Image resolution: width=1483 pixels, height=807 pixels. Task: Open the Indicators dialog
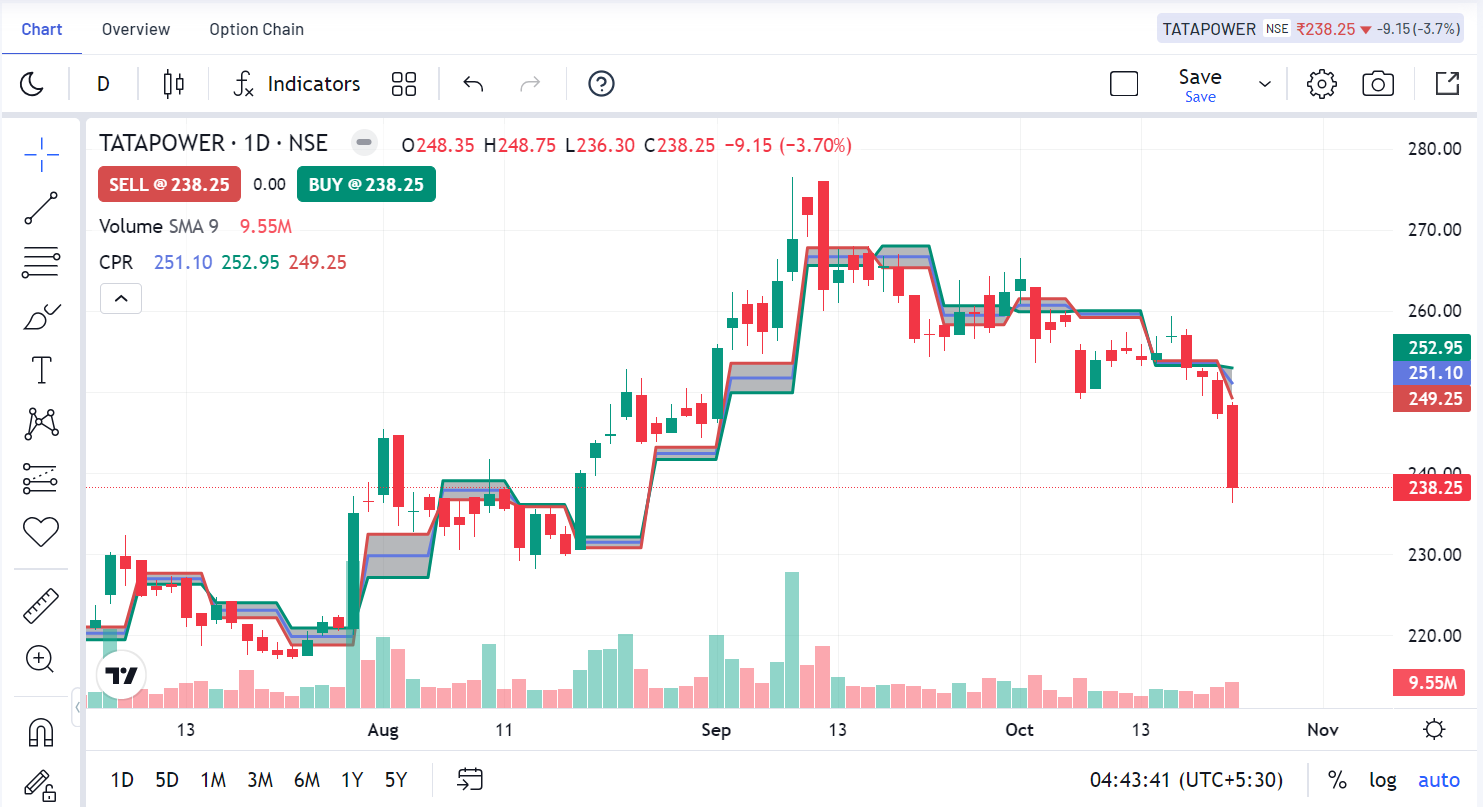tap(296, 84)
